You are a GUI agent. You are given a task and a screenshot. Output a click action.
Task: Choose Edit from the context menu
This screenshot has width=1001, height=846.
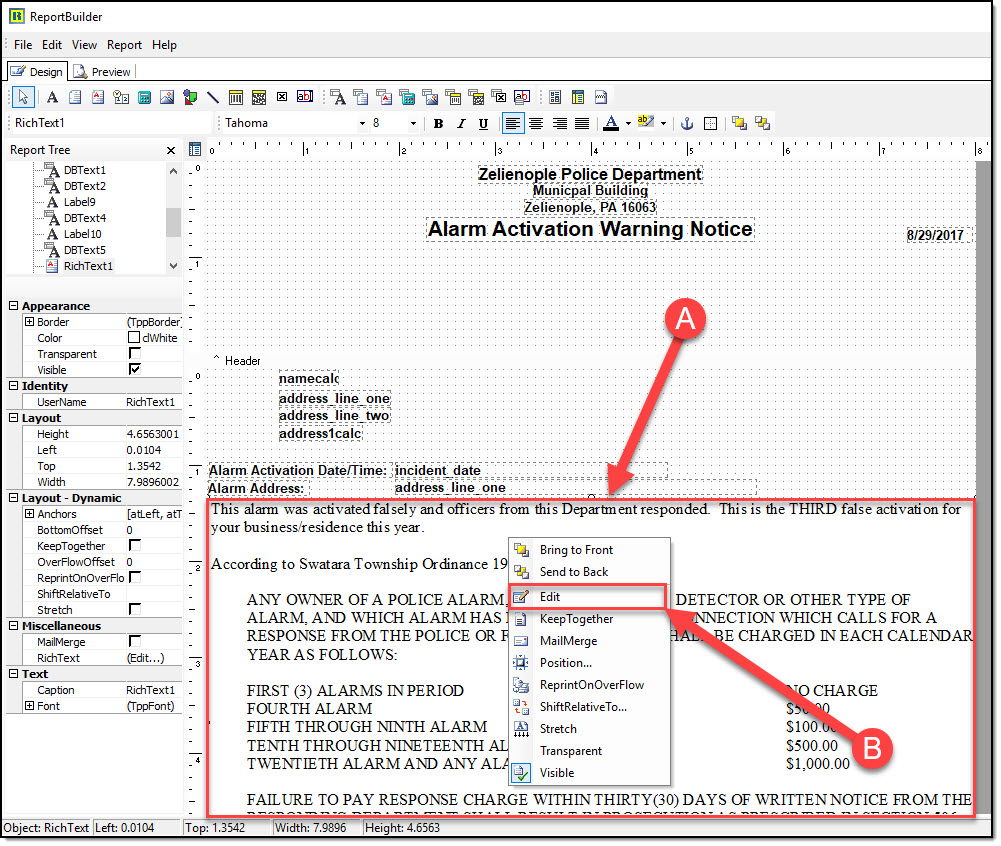(x=550, y=597)
